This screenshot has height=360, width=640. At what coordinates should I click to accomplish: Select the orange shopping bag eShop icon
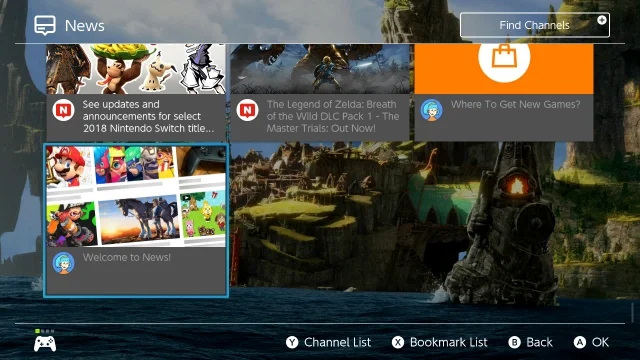click(504, 57)
